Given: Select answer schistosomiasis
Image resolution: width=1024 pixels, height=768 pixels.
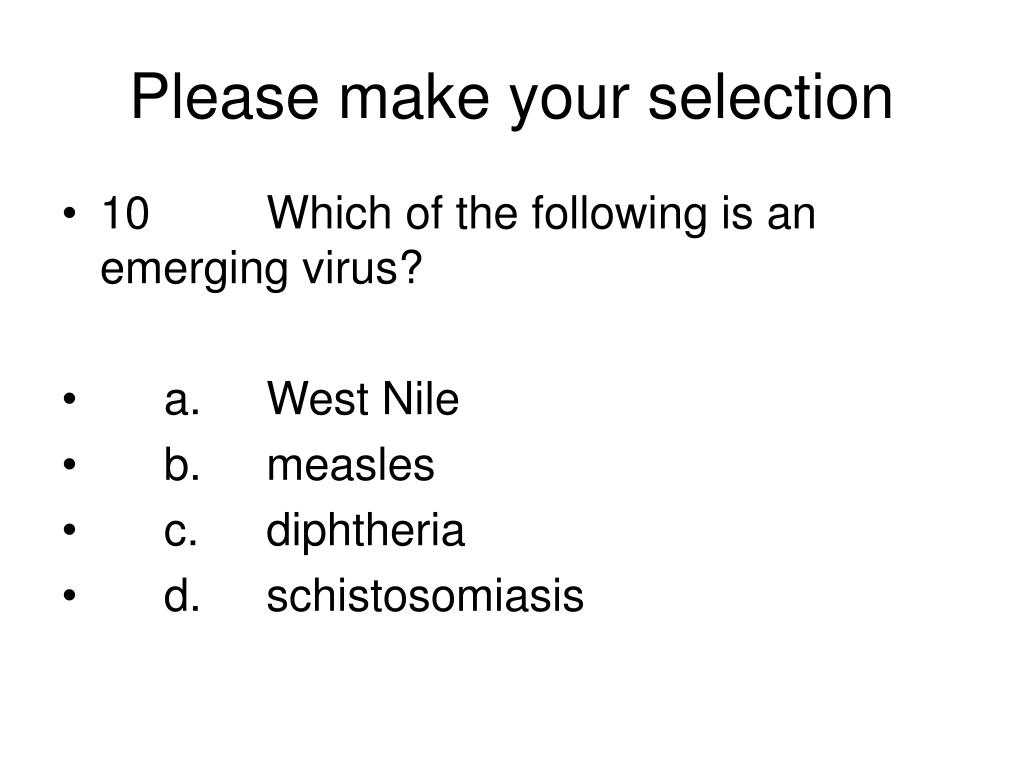Looking at the screenshot, I should [x=425, y=596].
